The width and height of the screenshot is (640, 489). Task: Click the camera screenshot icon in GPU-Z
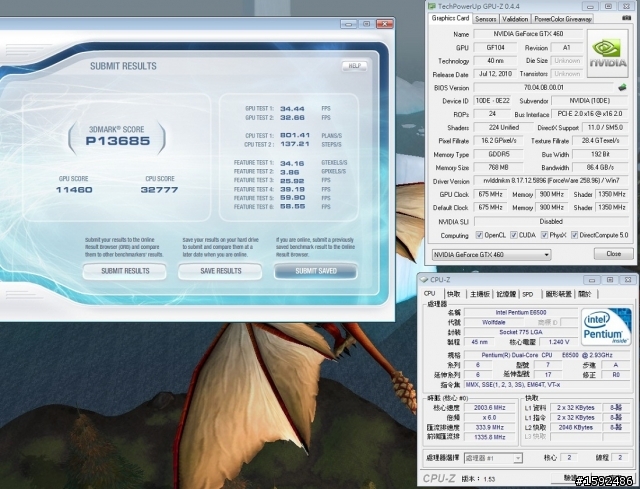point(626,18)
